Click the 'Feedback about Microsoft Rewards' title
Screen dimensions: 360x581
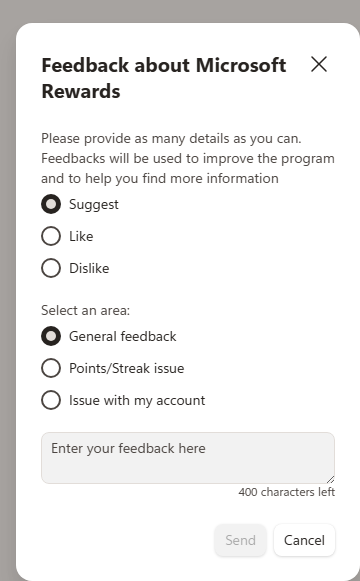pos(164,78)
